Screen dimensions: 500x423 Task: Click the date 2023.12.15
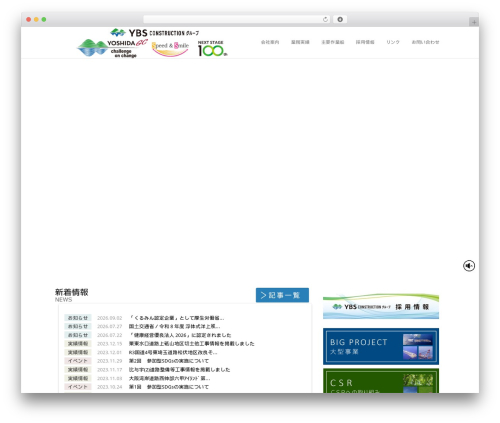point(110,344)
